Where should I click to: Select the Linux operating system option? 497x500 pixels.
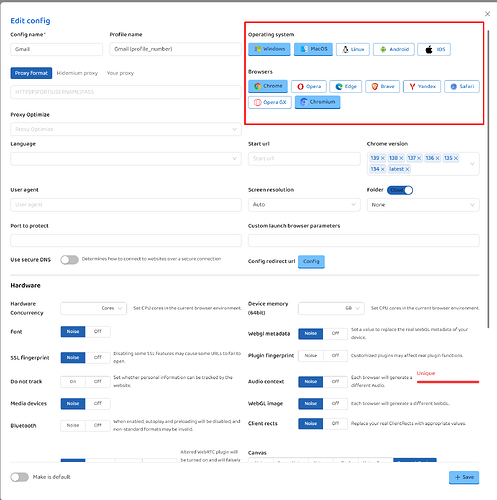click(353, 49)
